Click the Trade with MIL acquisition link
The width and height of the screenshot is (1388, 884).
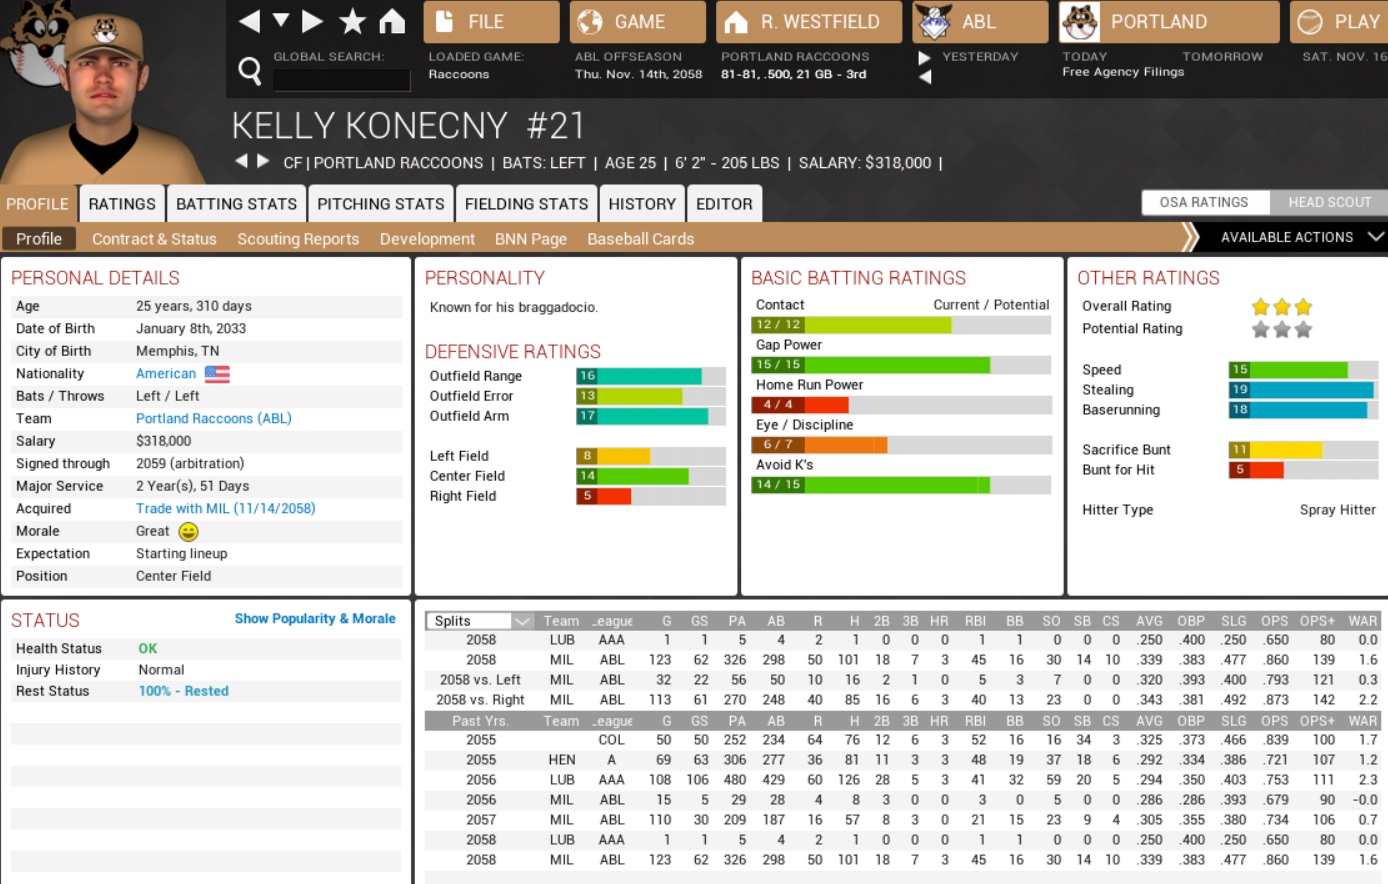pyautogui.click(x=225, y=508)
